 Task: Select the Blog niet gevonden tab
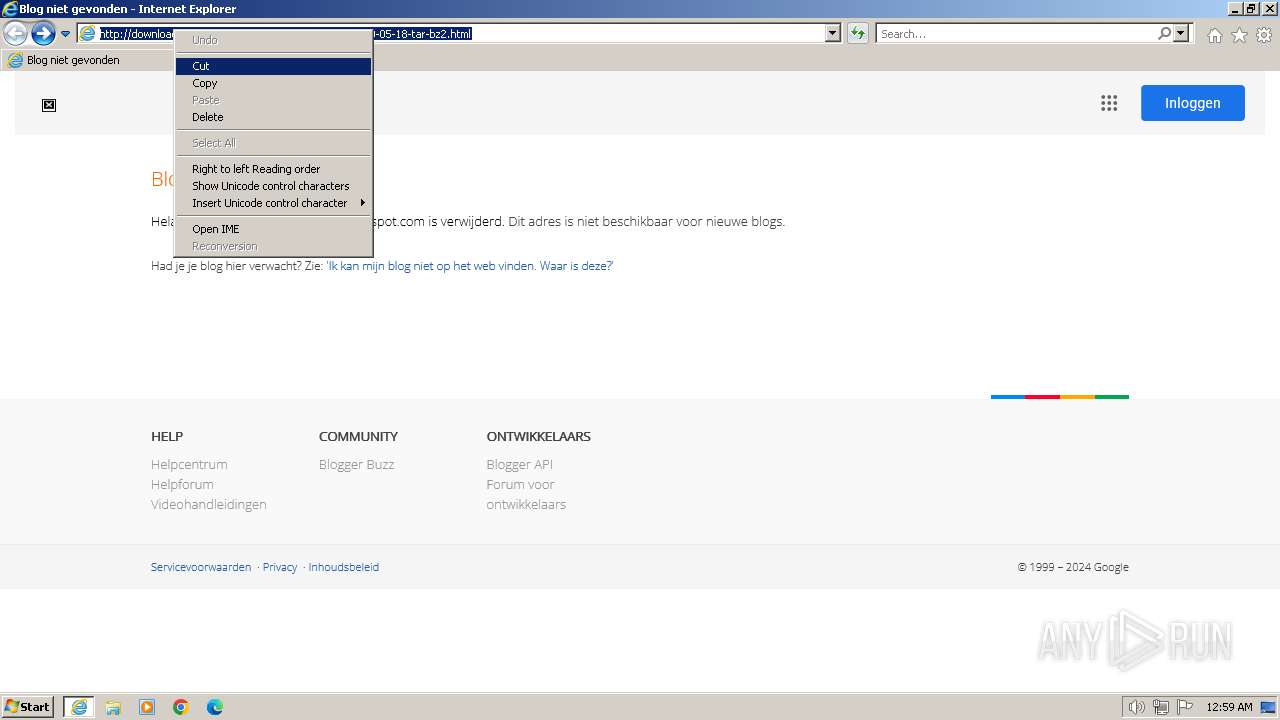[x=65, y=60]
